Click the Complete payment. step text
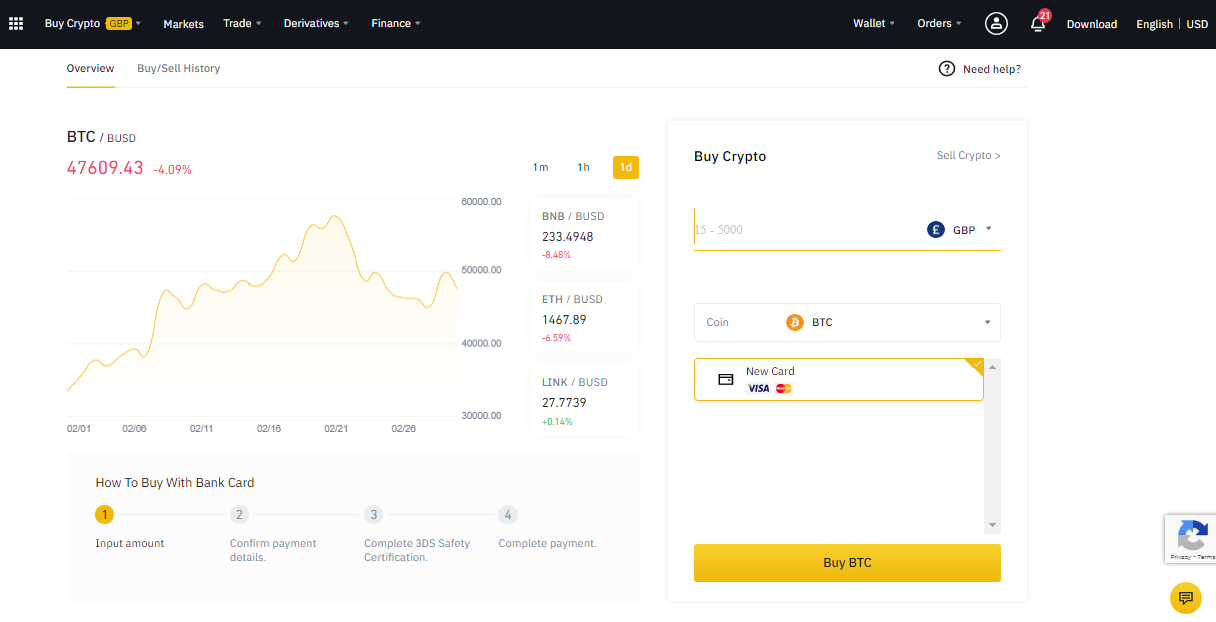The image size is (1216, 622). tap(547, 543)
